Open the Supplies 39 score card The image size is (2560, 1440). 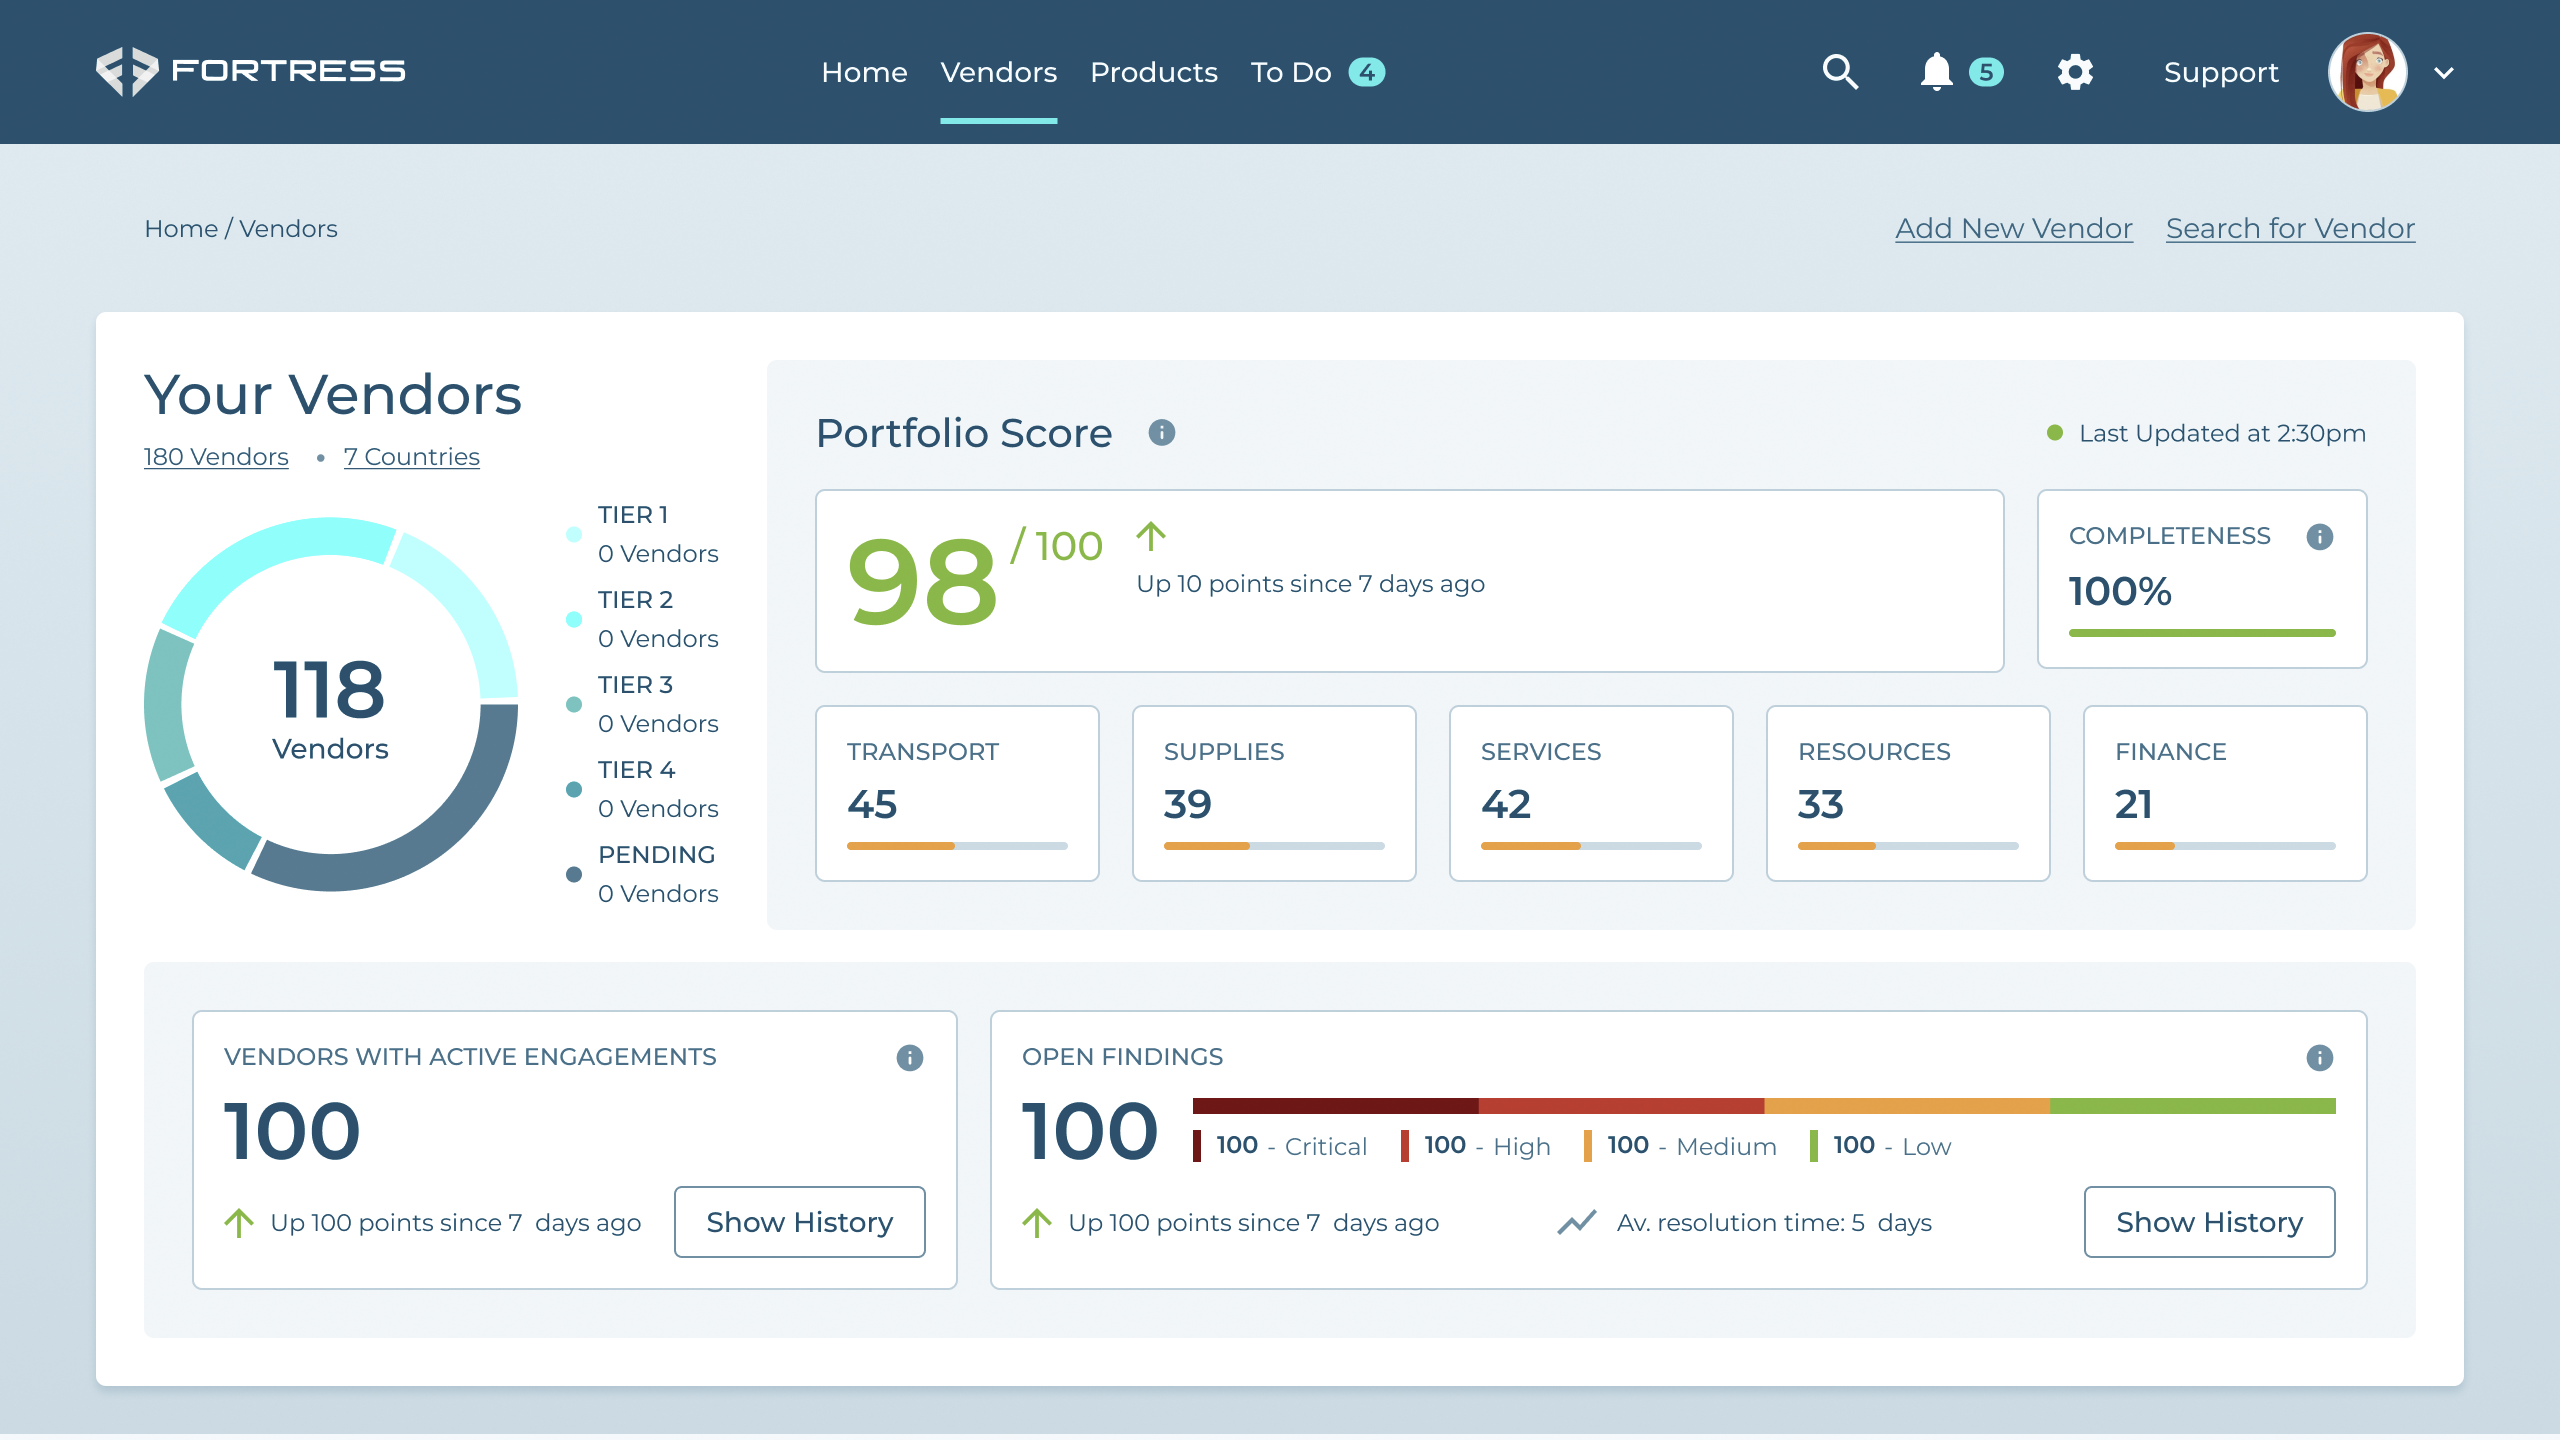coord(1274,793)
